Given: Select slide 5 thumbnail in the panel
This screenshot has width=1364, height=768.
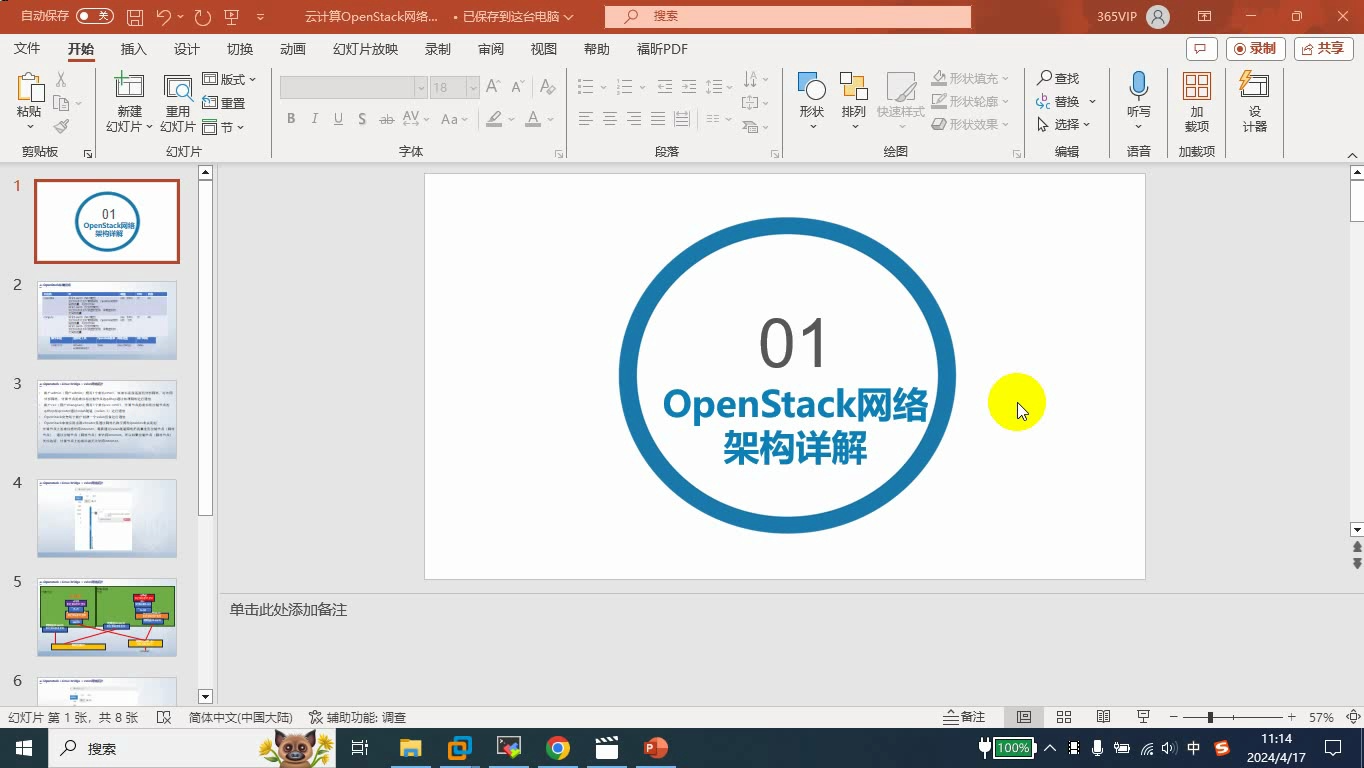Looking at the screenshot, I should click(x=107, y=617).
